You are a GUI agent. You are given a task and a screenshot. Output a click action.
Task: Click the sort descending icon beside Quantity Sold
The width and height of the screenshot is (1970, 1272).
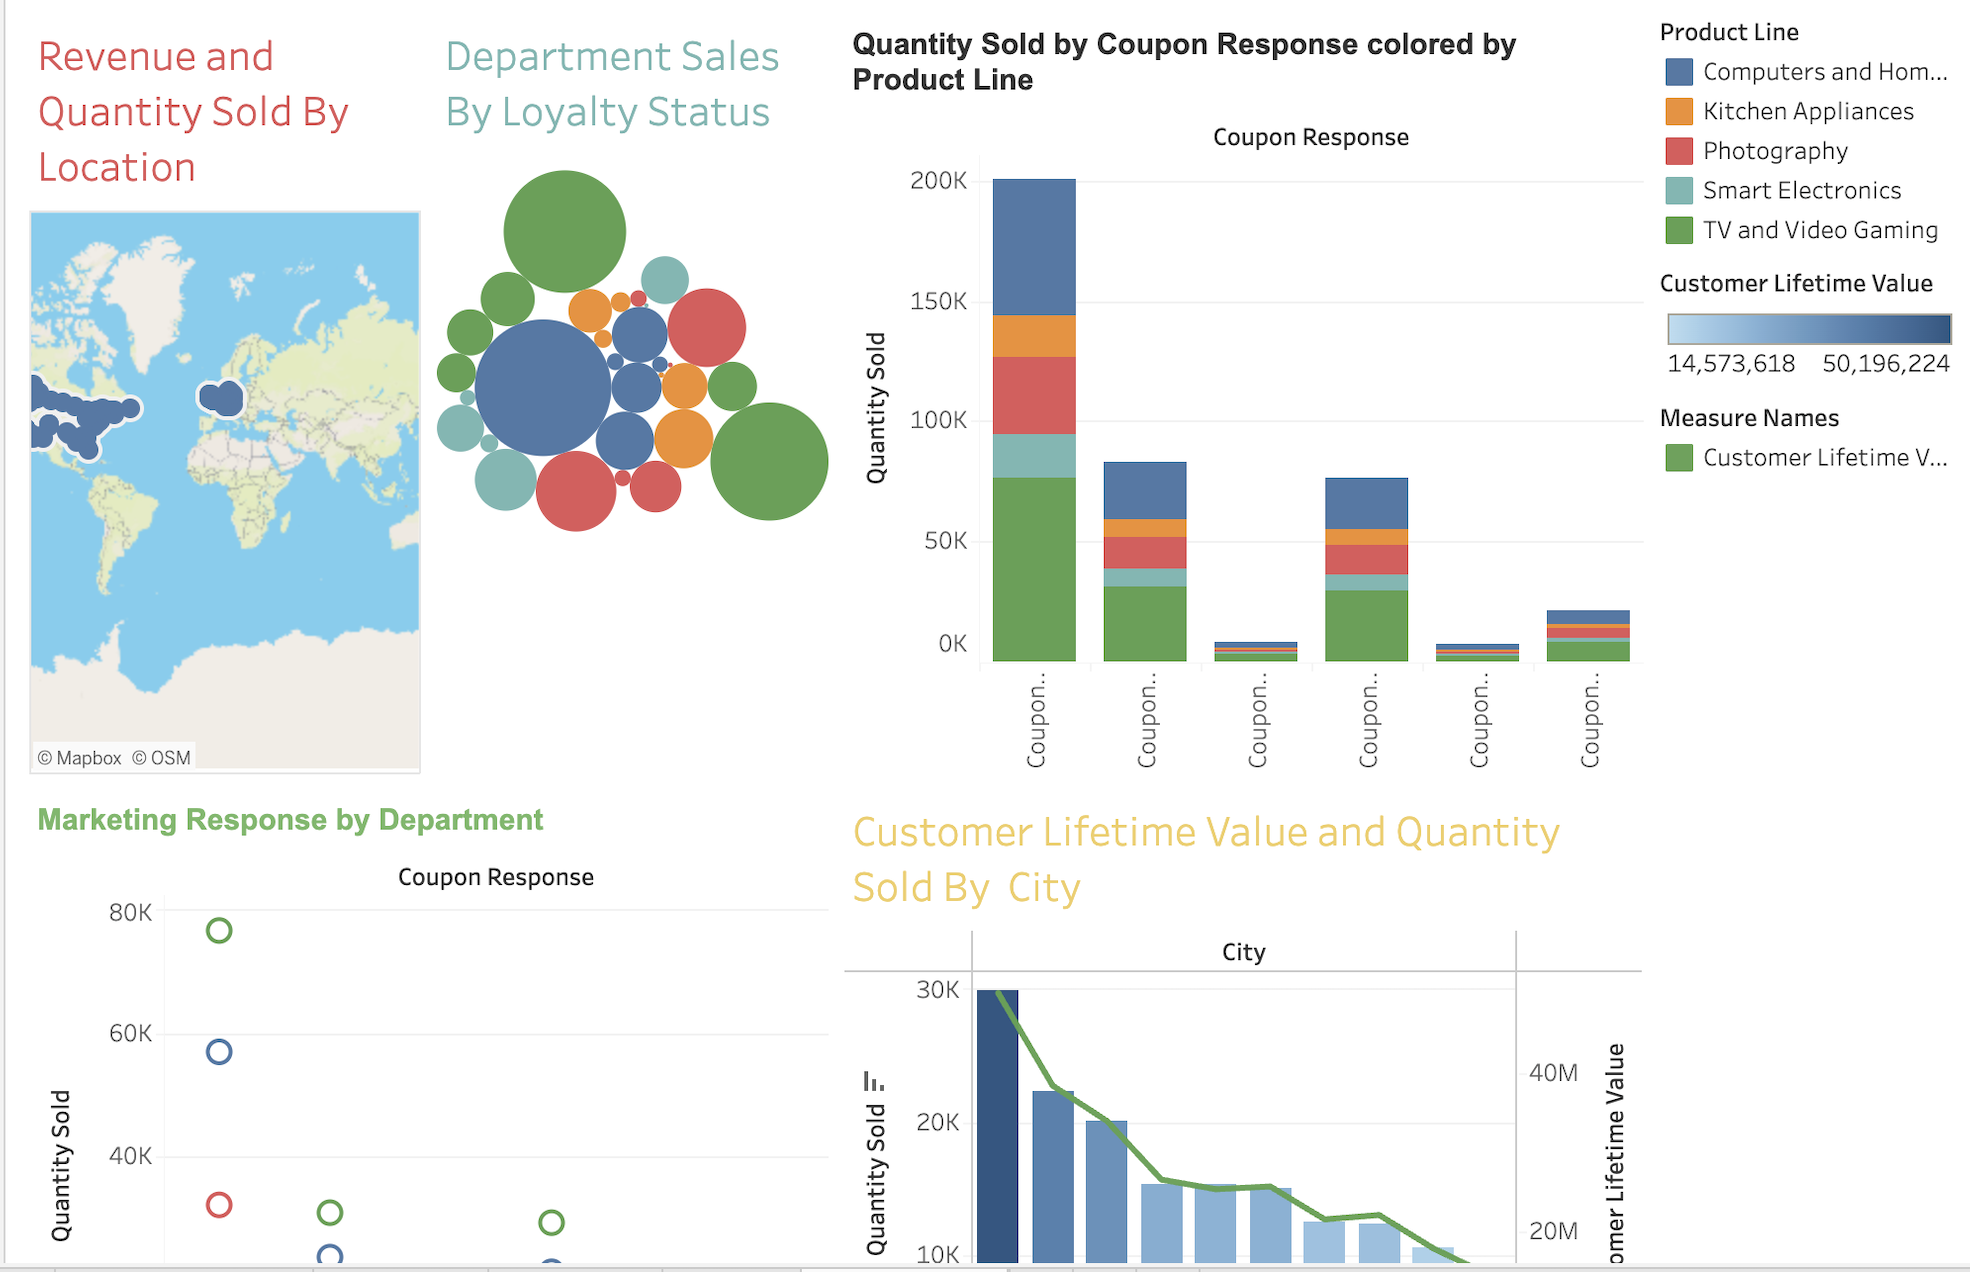pyautogui.click(x=873, y=1082)
